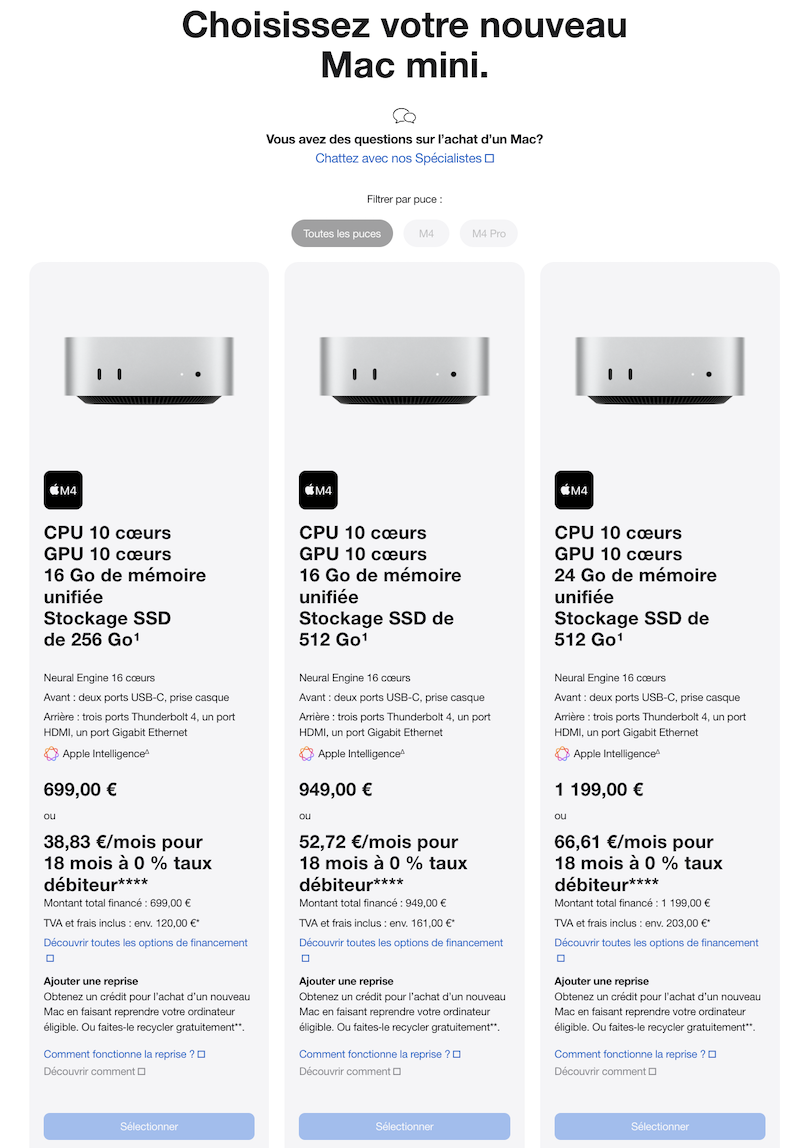Image resolution: width=800 pixels, height=1148 pixels.
Task: Select the 949,00 € Mac mini
Action: [404, 1126]
